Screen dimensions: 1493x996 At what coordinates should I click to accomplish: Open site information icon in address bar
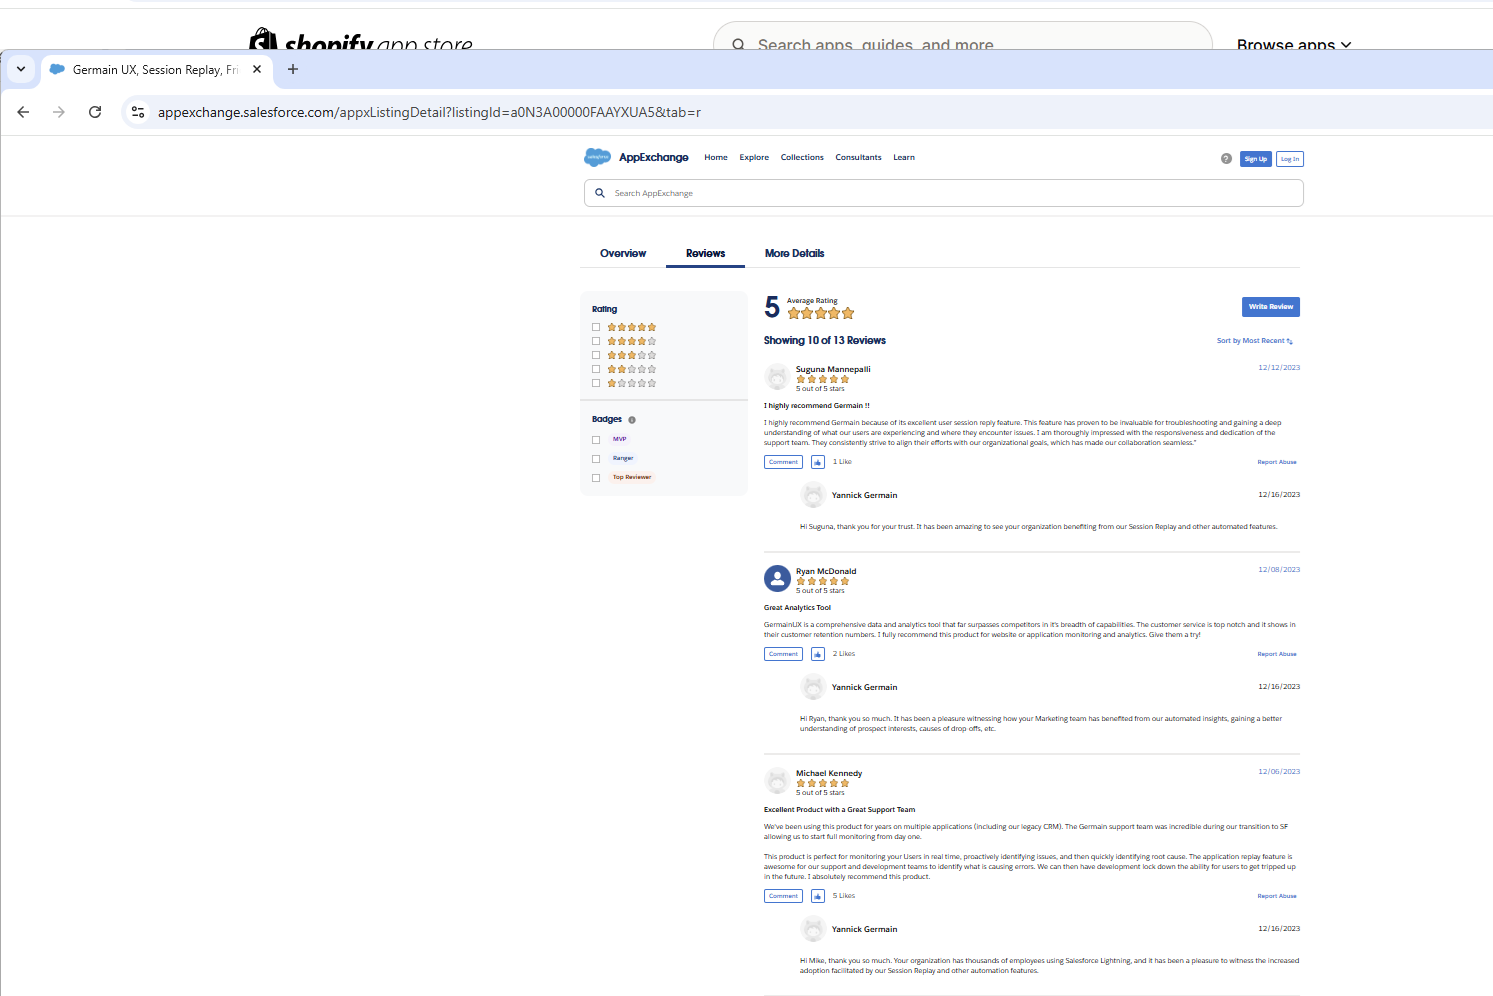(x=138, y=112)
